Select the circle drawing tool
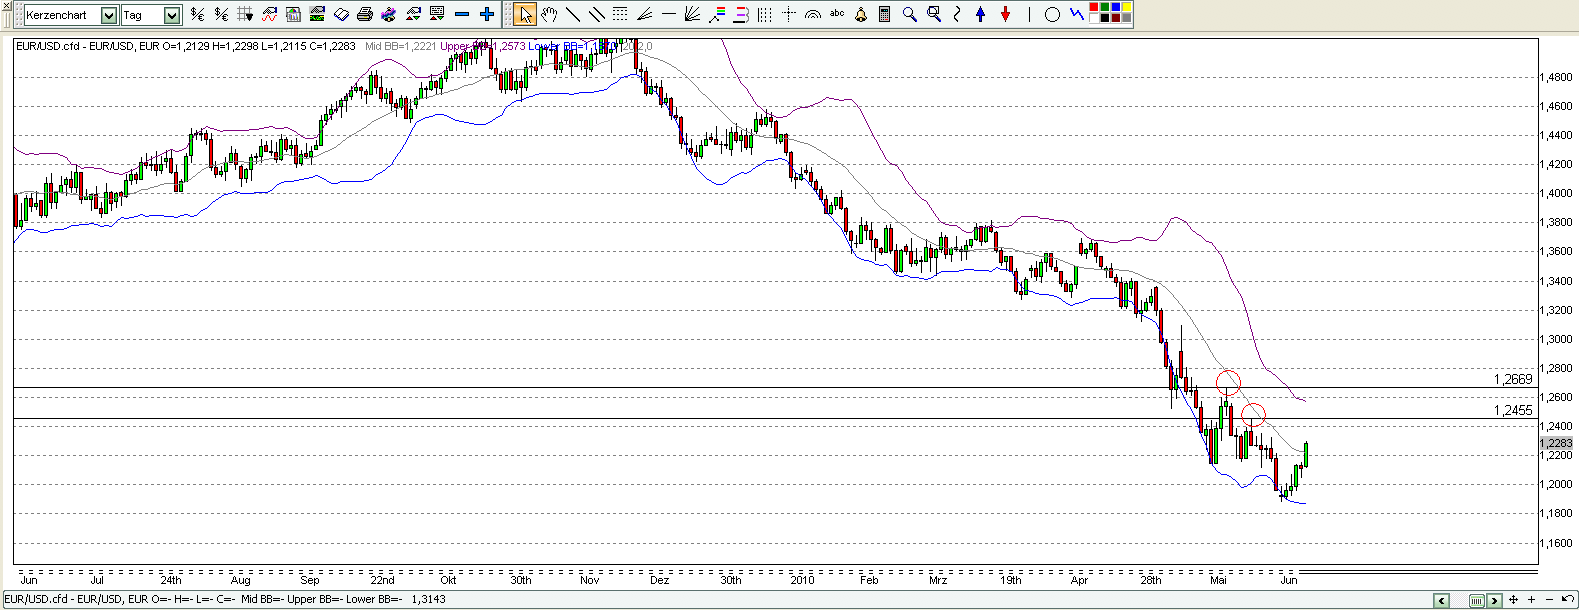This screenshot has height=610, width=1579. coord(1052,14)
